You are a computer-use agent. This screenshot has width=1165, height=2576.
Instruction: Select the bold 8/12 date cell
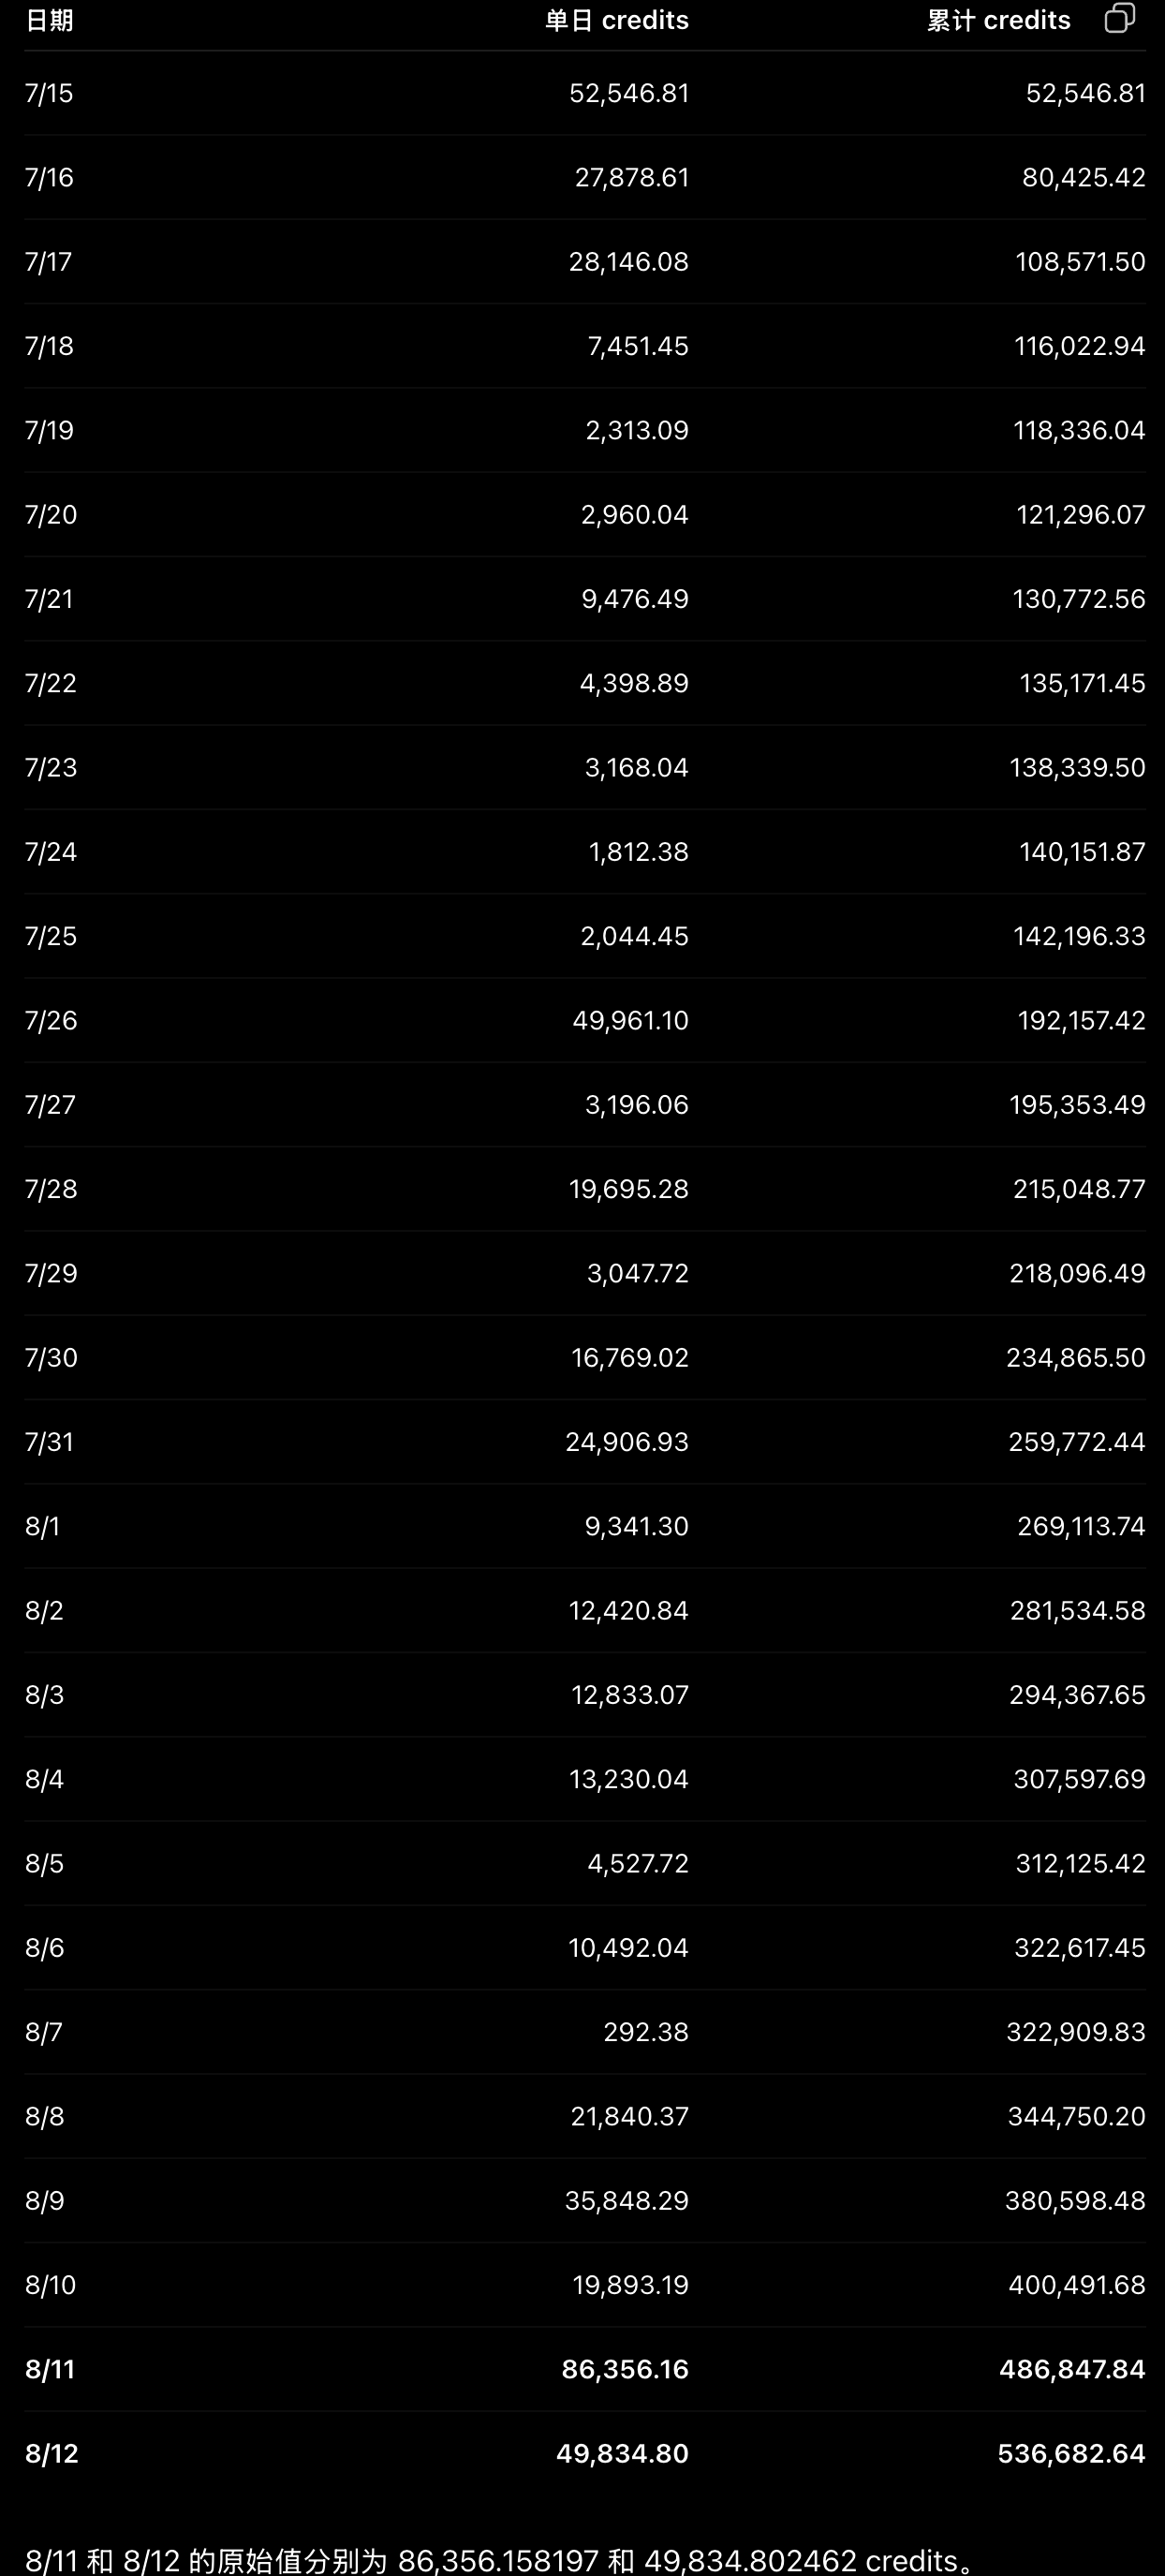click(x=52, y=2453)
